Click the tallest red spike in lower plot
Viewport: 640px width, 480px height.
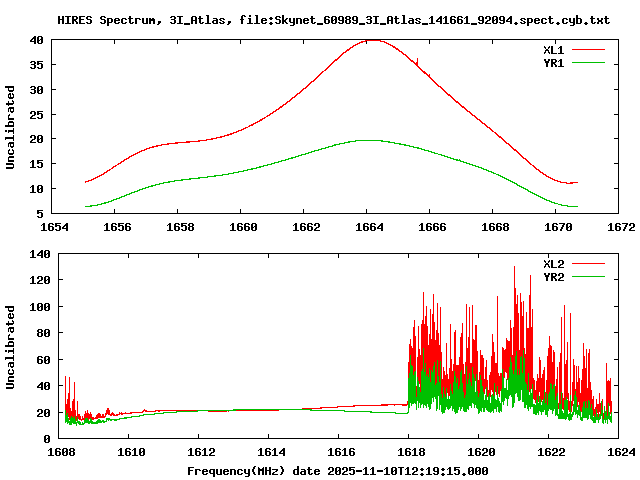click(x=515, y=268)
